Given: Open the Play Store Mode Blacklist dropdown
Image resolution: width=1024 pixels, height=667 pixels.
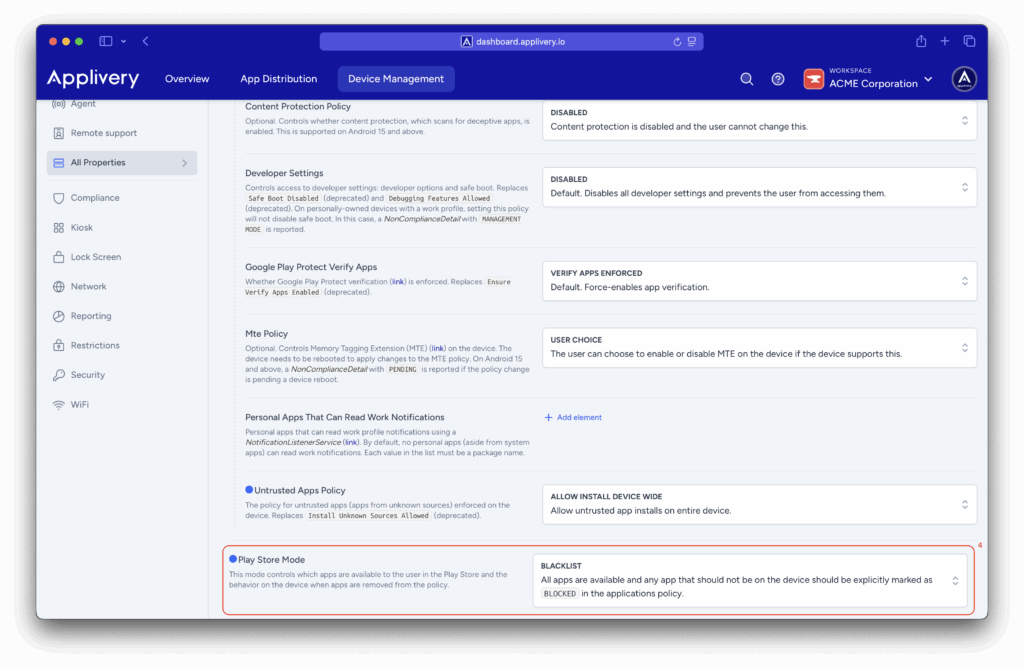Looking at the screenshot, I should 749,580.
